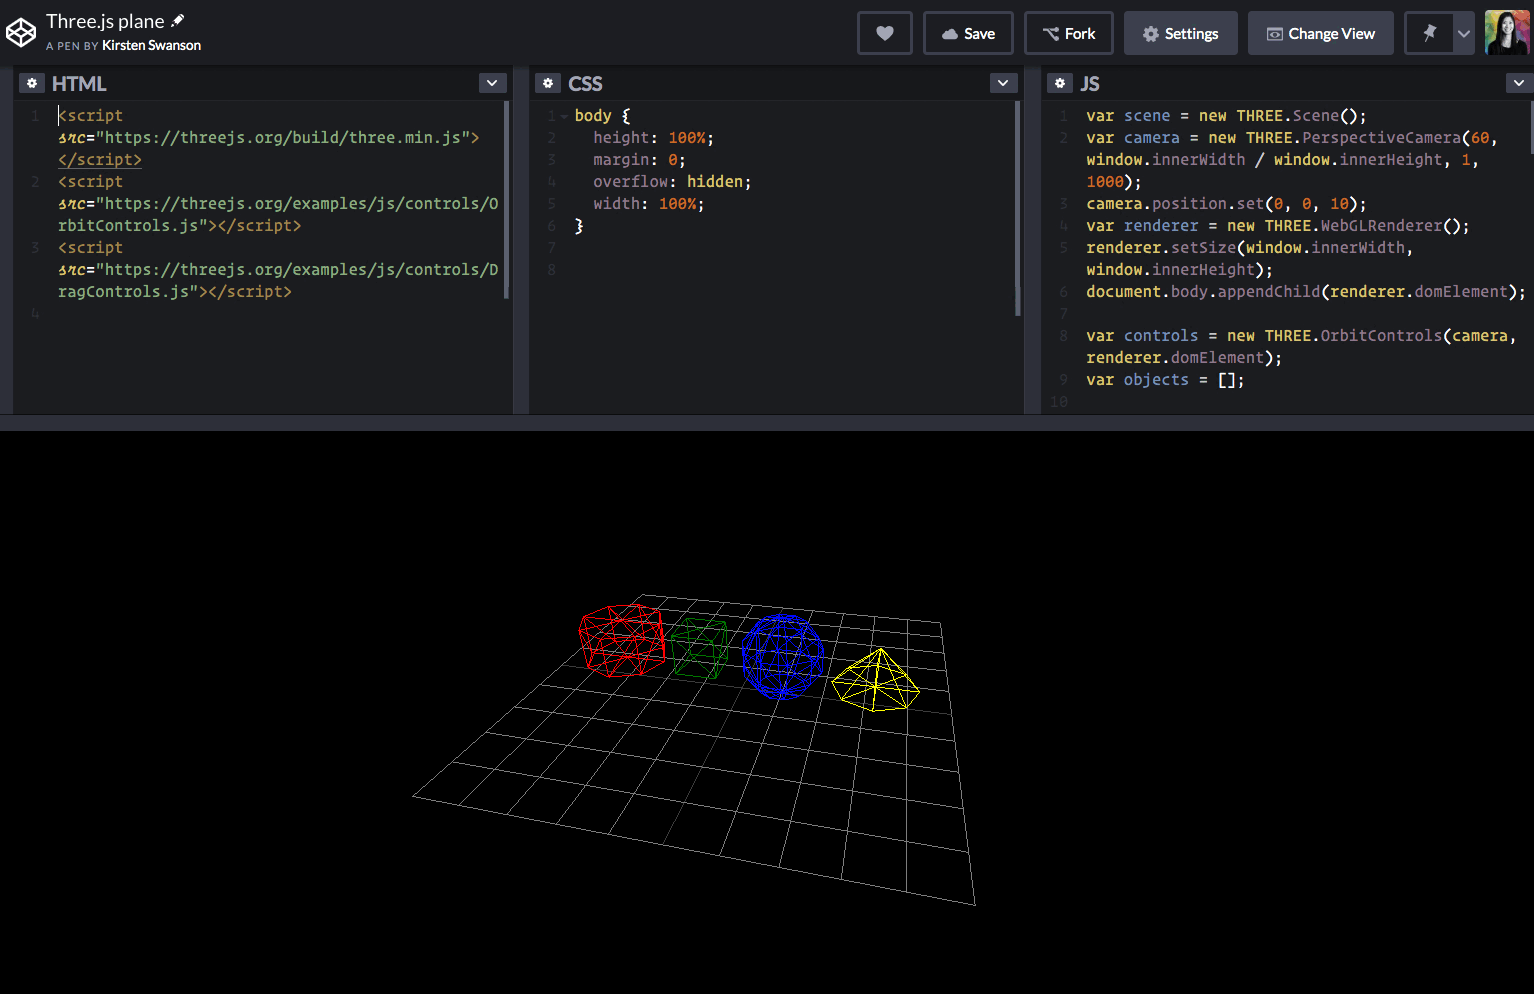The width and height of the screenshot is (1534, 994).
Task: Click the red wireframe cube
Action: click(622, 640)
